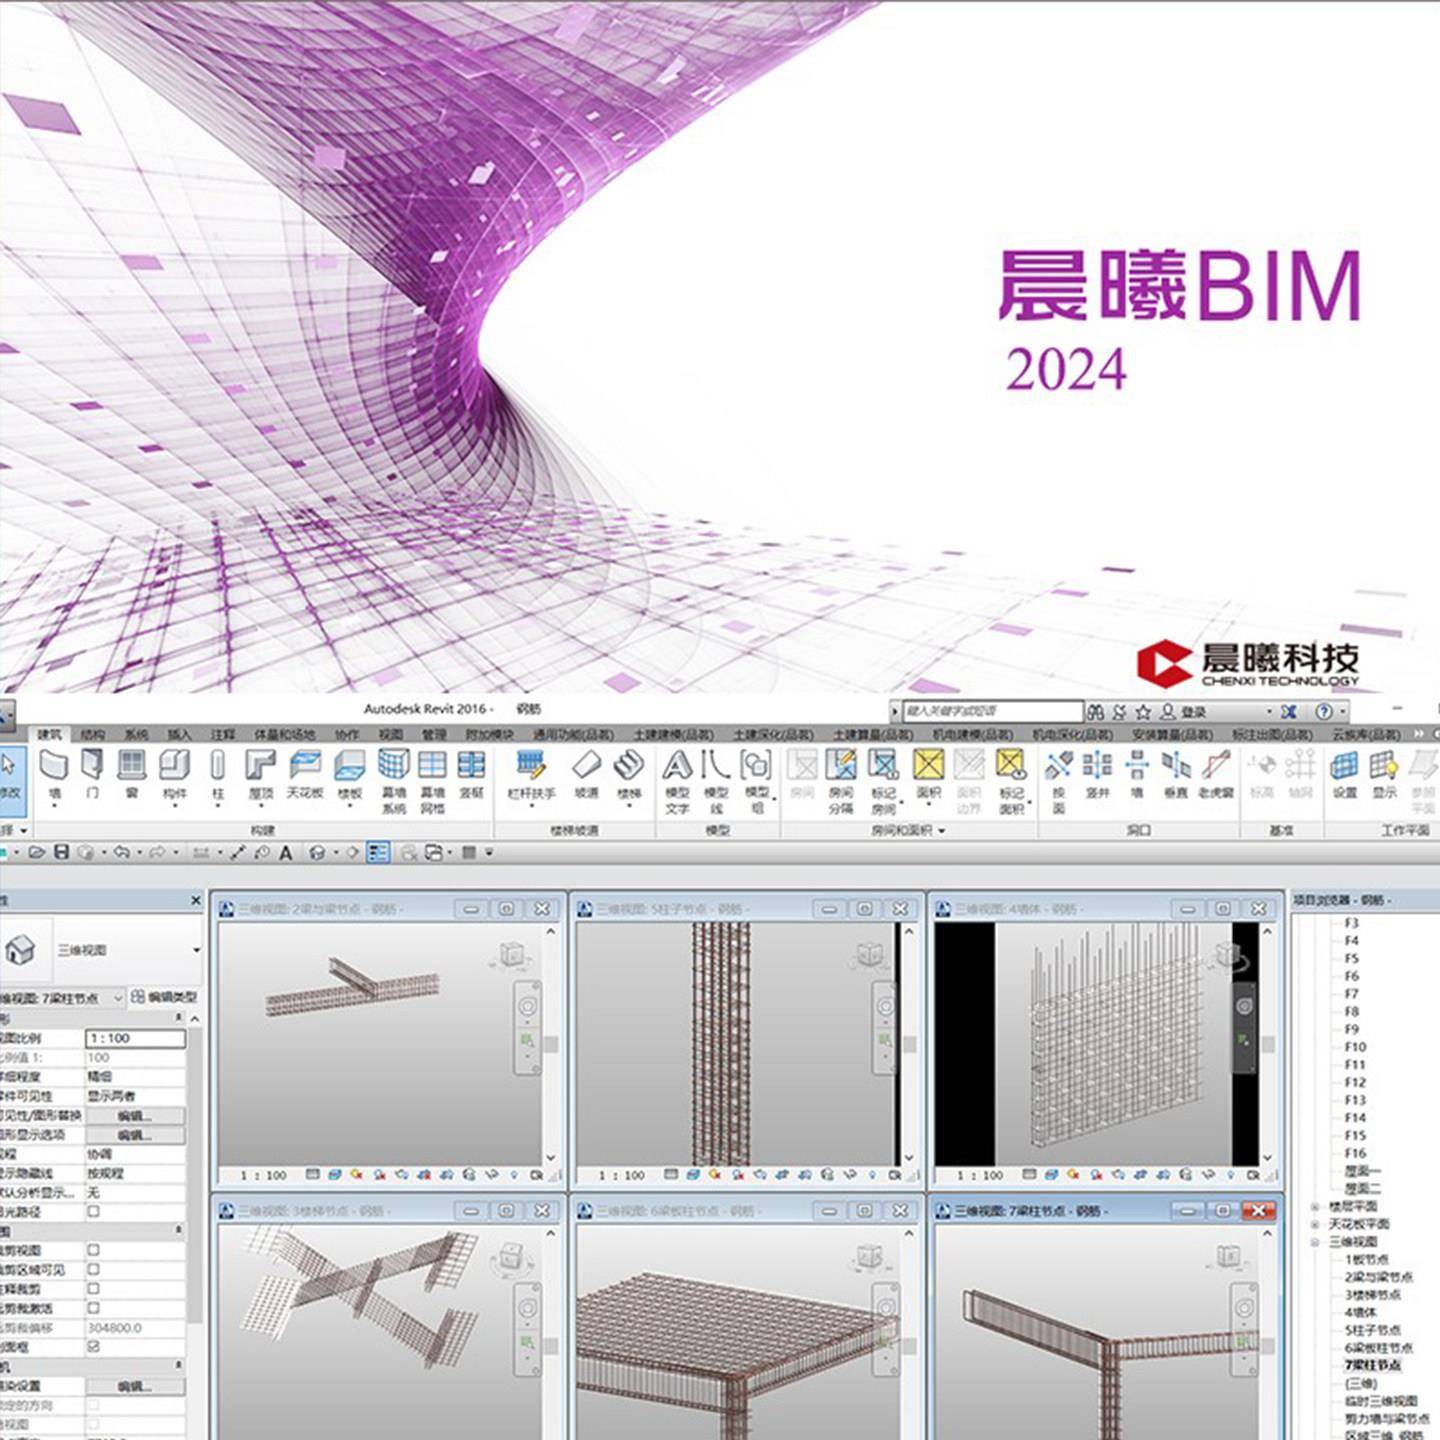Click the keyword search input field
The image size is (1440, 1440).
[993, 711]
